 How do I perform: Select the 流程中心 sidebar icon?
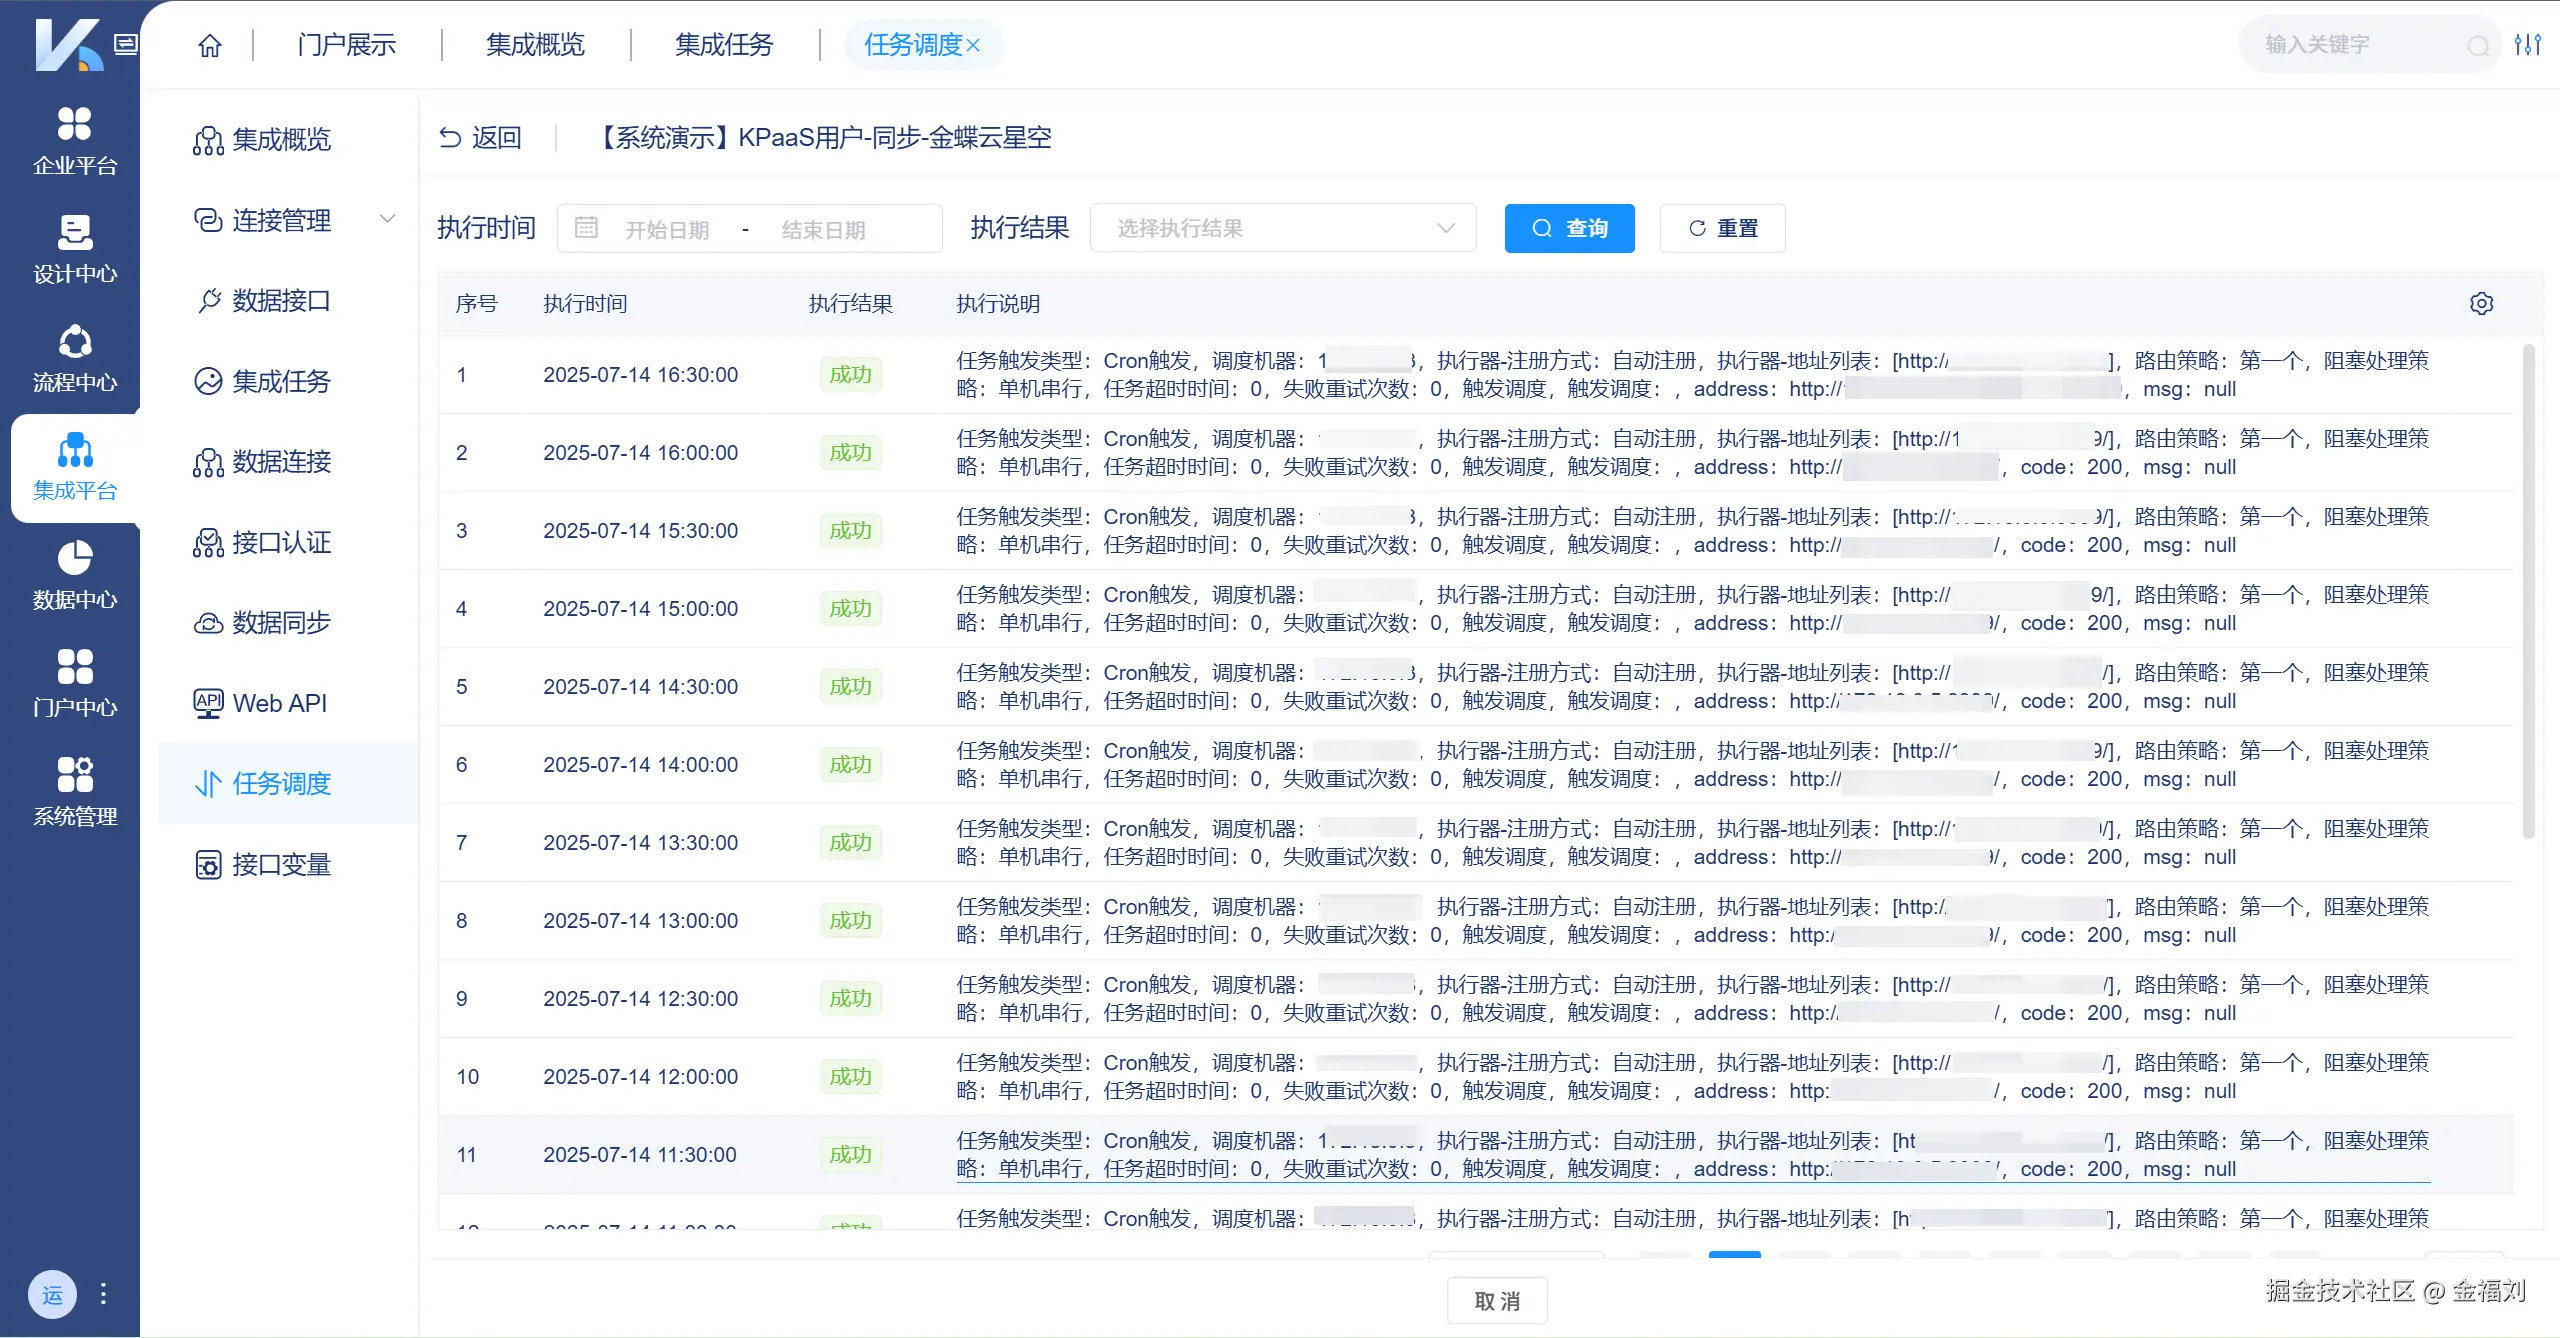point(73,357)
